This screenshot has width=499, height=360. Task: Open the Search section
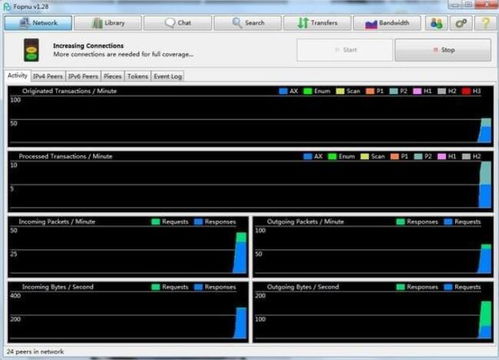[x=248, y=23]
